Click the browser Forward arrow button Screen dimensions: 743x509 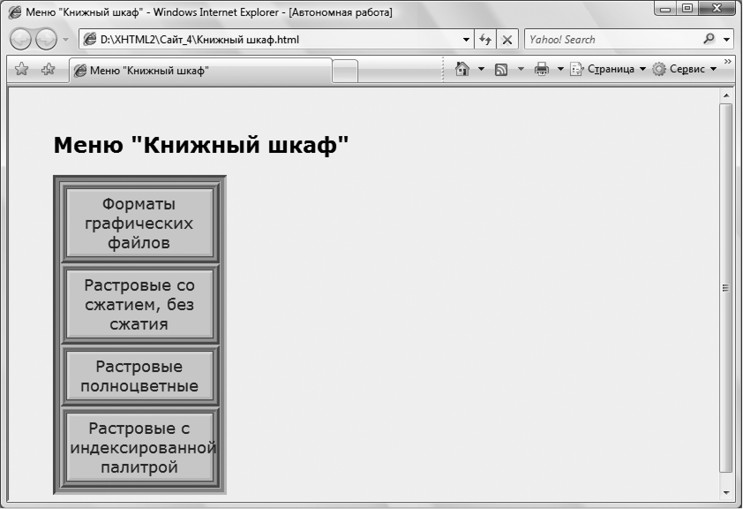point(46,40)
